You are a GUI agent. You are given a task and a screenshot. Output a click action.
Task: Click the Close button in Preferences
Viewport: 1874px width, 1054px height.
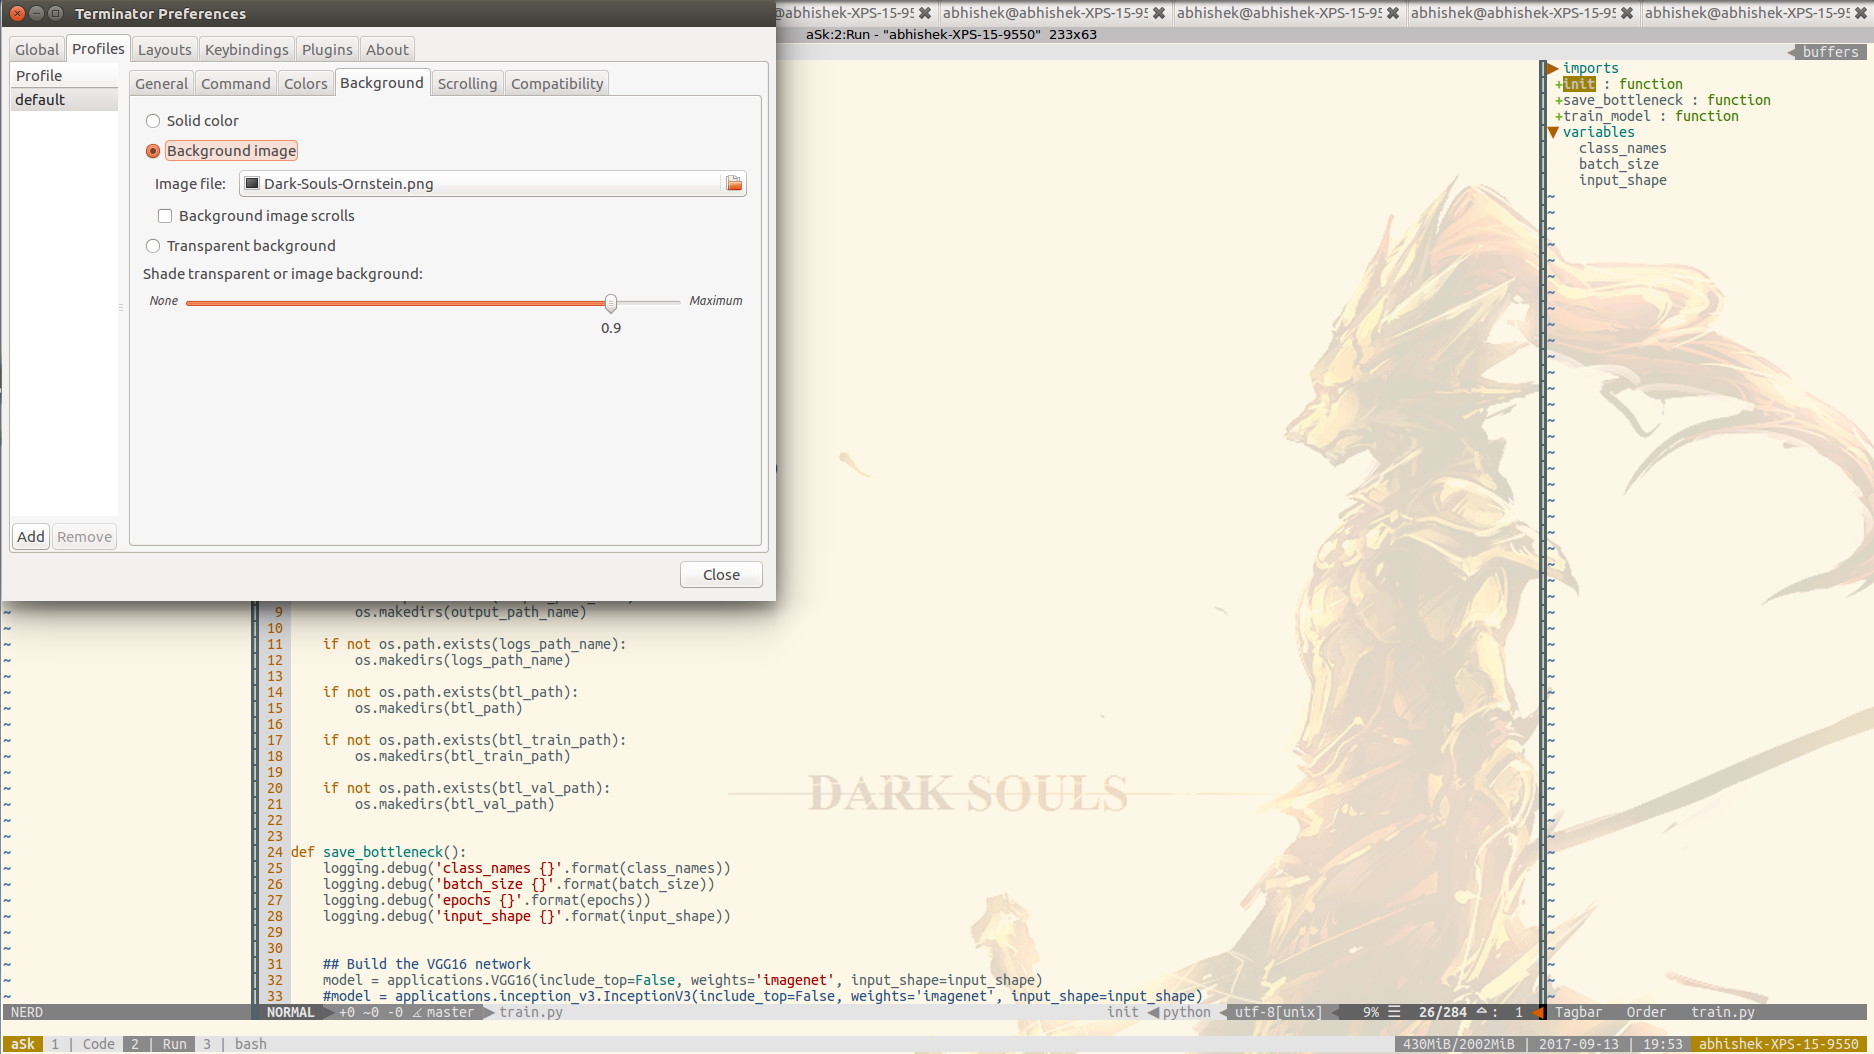721,574
